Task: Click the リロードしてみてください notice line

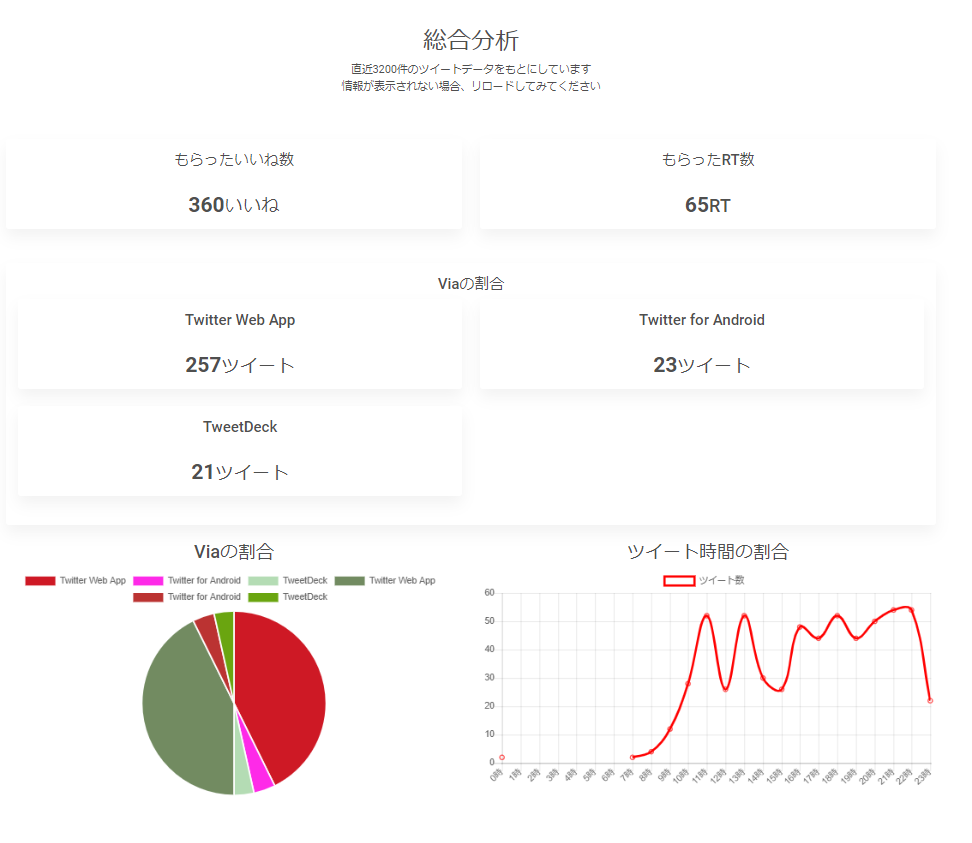Action: pos(536,86)
